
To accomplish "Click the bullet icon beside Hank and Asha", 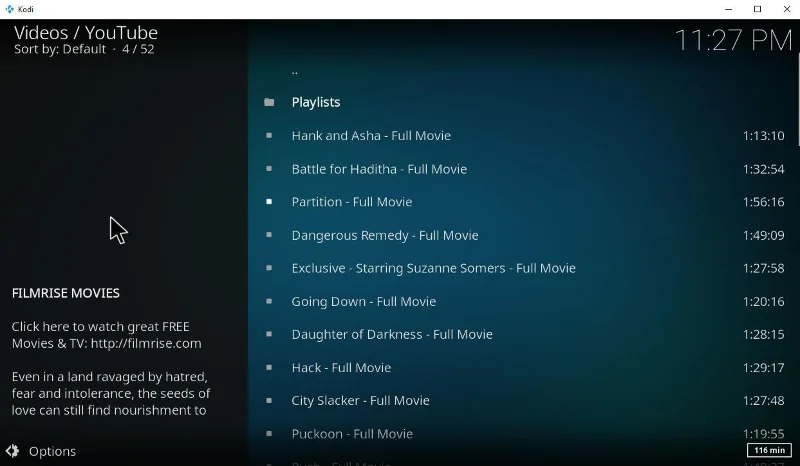I will tap(269, 136).
